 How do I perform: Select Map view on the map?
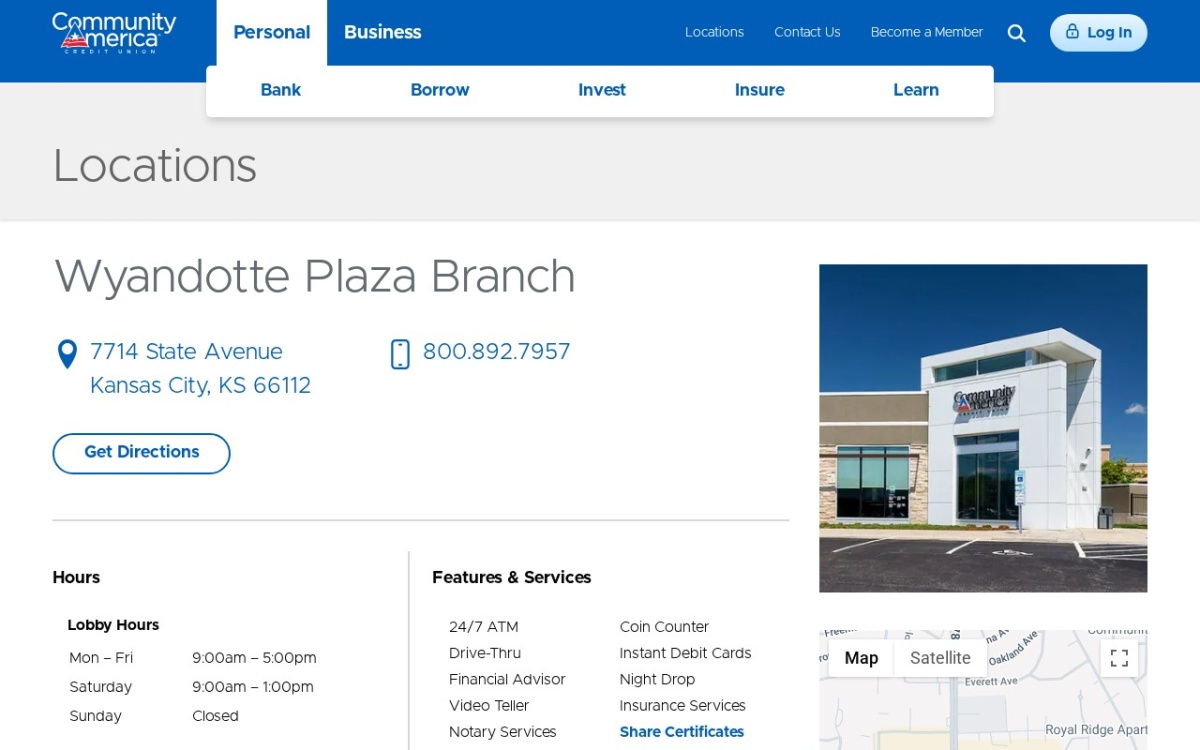pos(861,658)
